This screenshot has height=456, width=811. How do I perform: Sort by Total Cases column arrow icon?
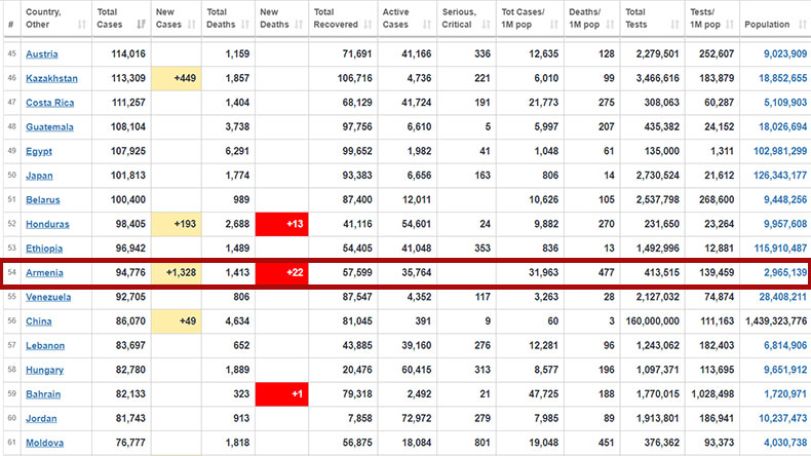(141, 24)
